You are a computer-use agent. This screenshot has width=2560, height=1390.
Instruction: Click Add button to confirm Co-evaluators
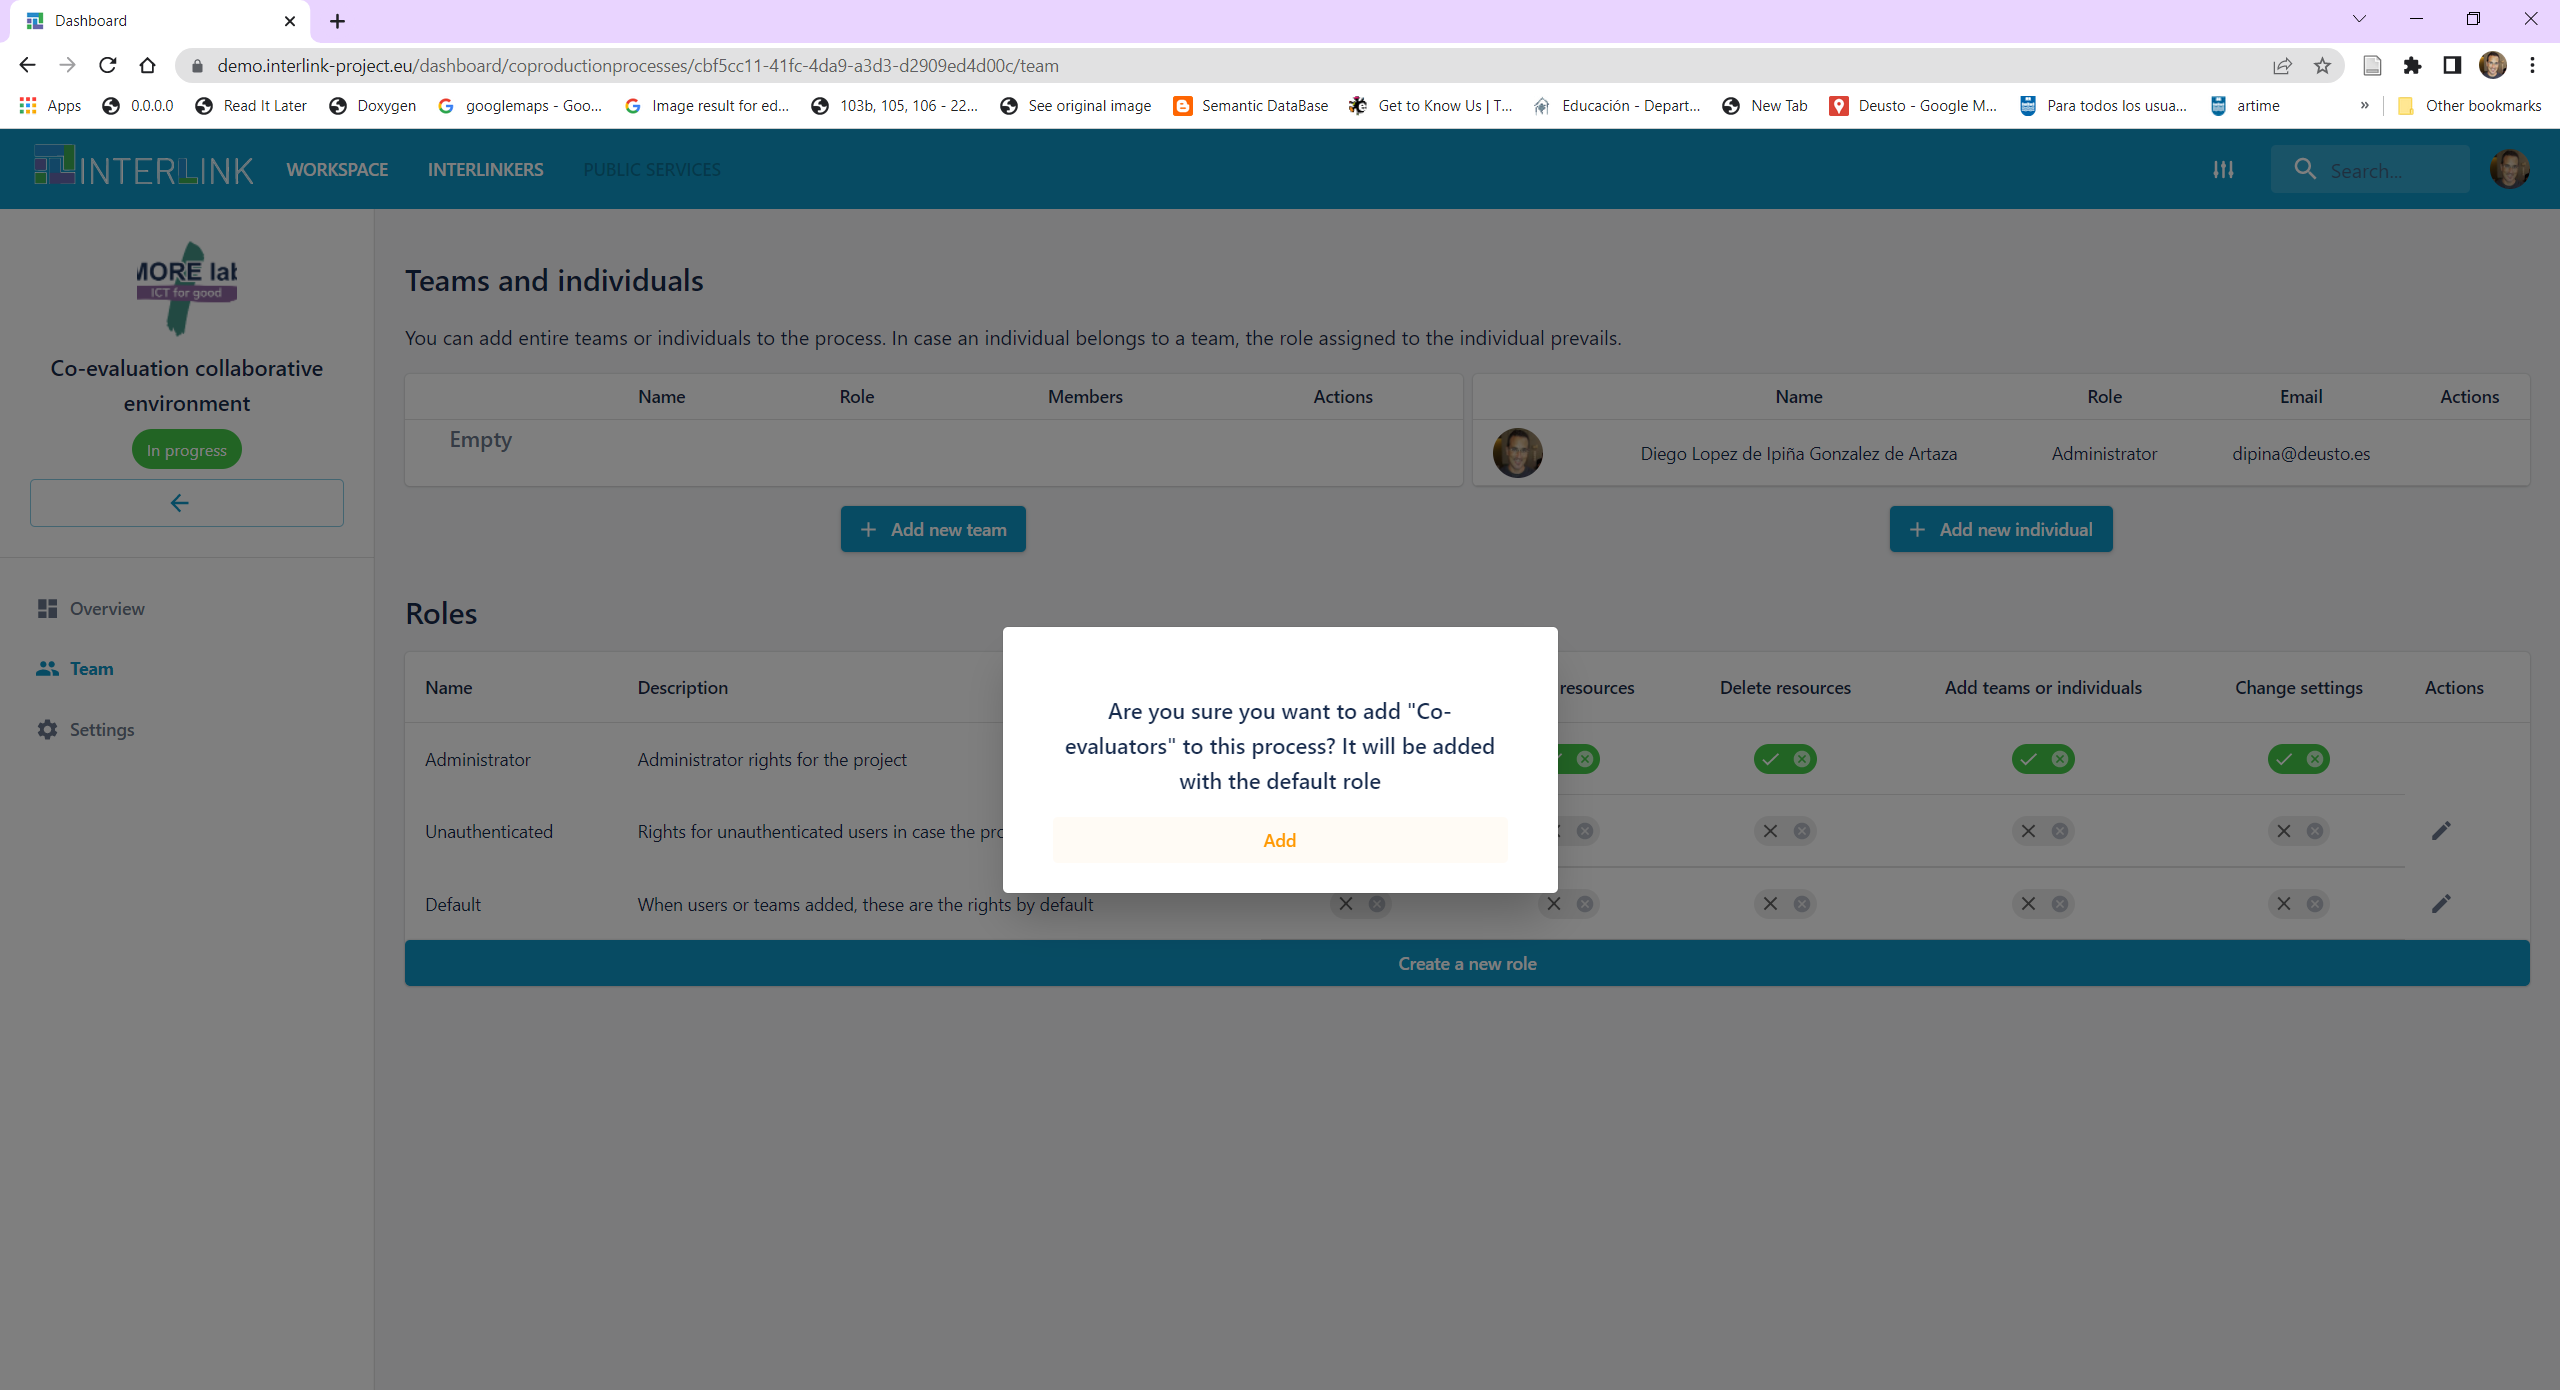tap(1278, 839)
